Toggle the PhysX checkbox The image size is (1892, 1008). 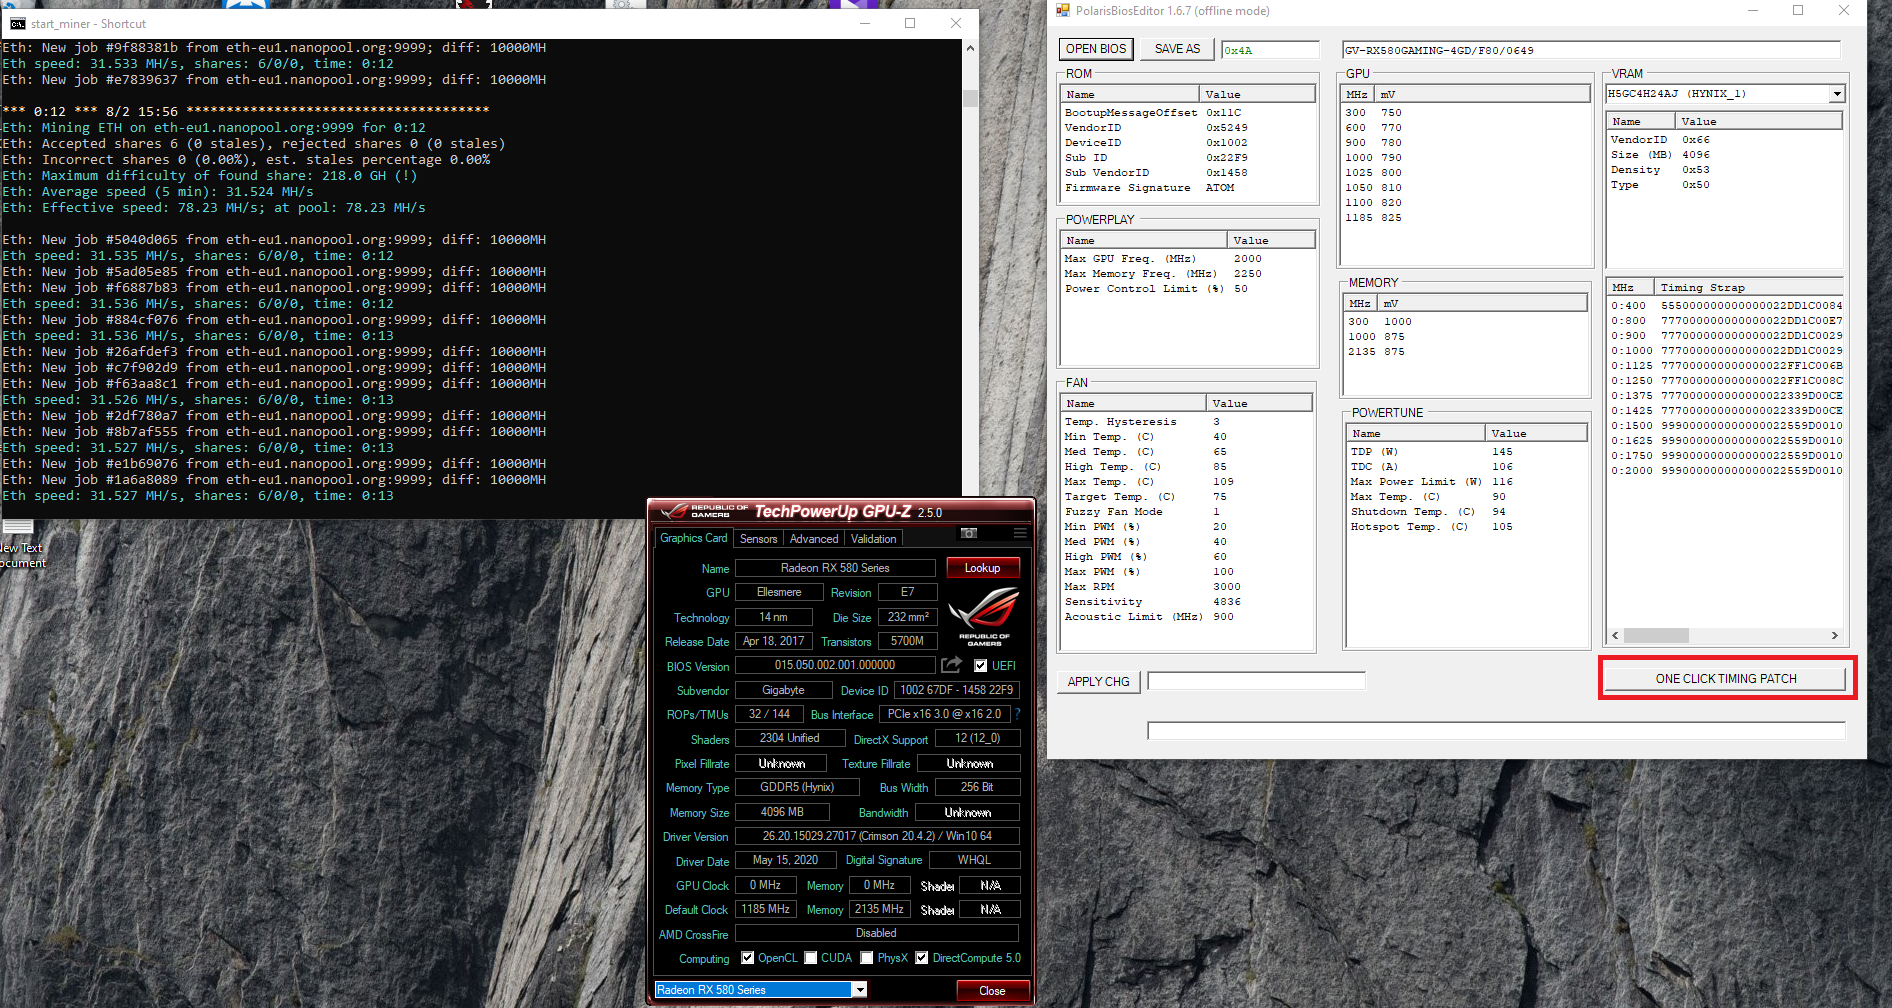pos(867,958)
